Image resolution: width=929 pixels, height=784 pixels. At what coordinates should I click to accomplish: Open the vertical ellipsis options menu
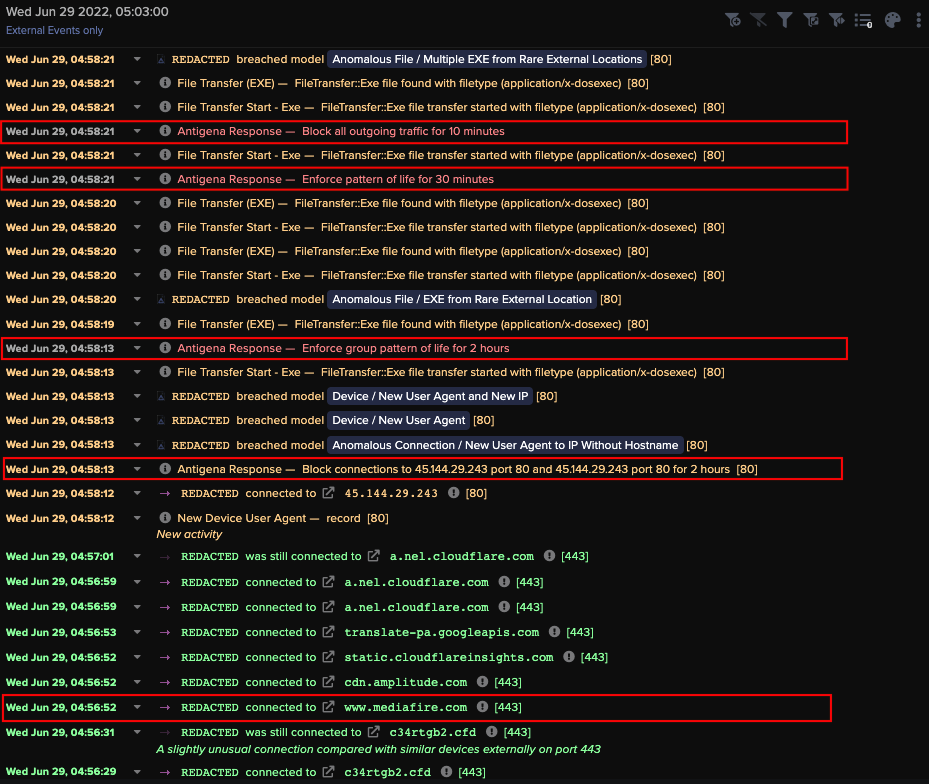coord(918,20)
